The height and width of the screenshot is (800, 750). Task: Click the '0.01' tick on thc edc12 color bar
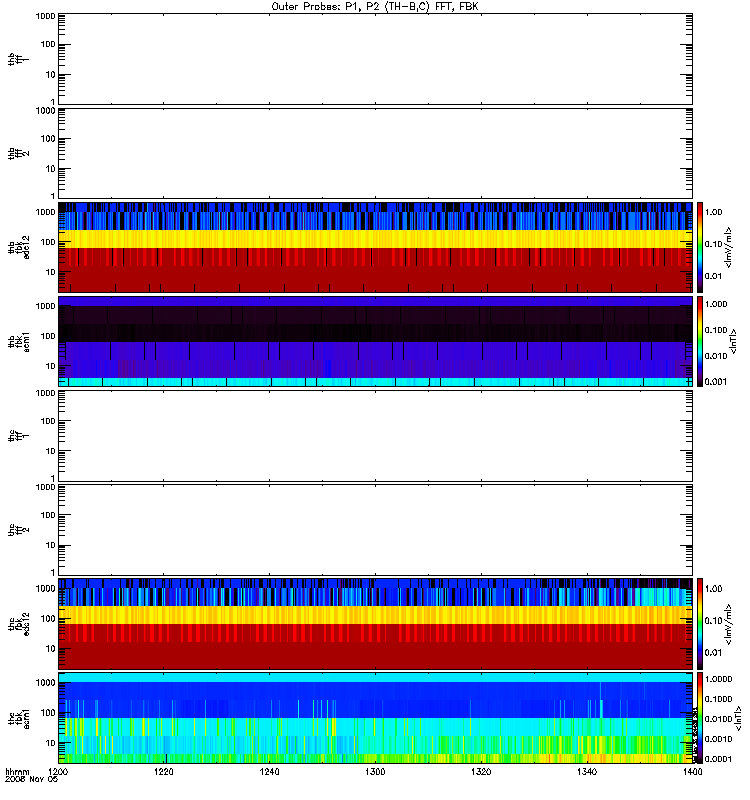[714, 653]
